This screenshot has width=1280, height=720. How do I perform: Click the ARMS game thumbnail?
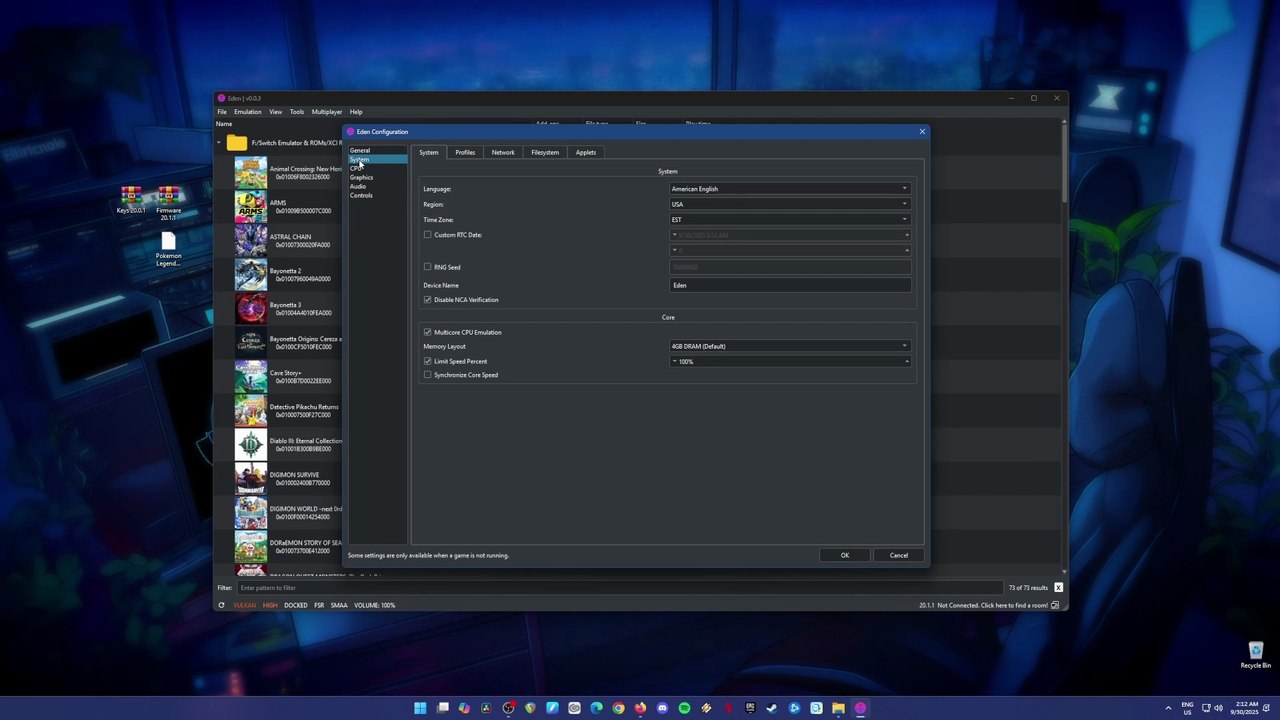[x=251, y=207]
